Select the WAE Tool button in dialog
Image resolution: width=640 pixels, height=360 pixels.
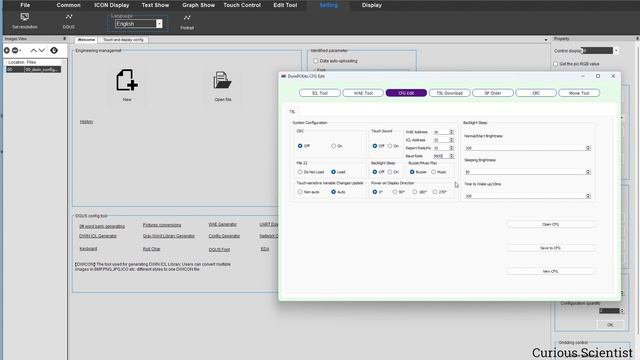pos(363,93)
